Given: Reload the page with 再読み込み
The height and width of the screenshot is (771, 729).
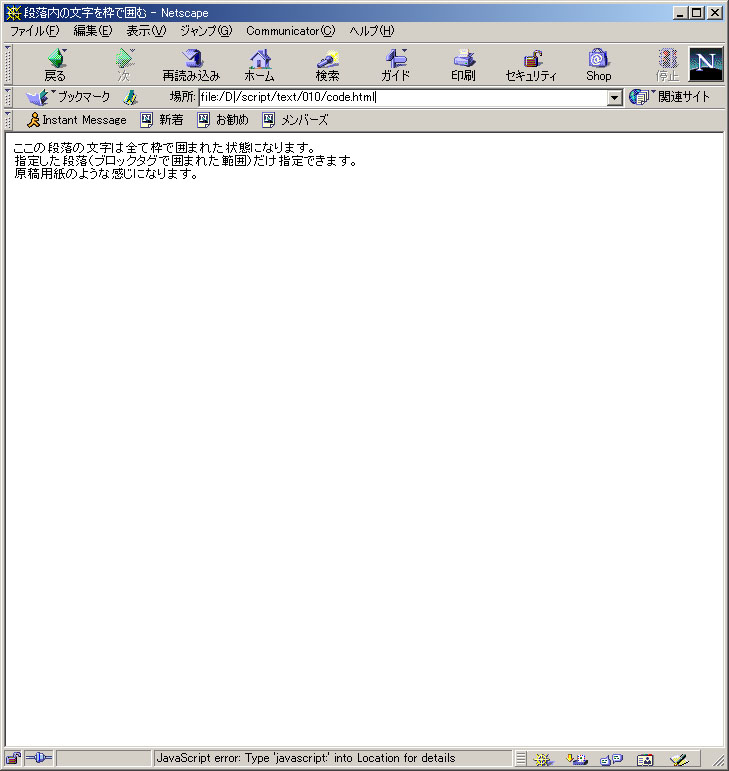Looking at the screenshot, I should point(191,65).
